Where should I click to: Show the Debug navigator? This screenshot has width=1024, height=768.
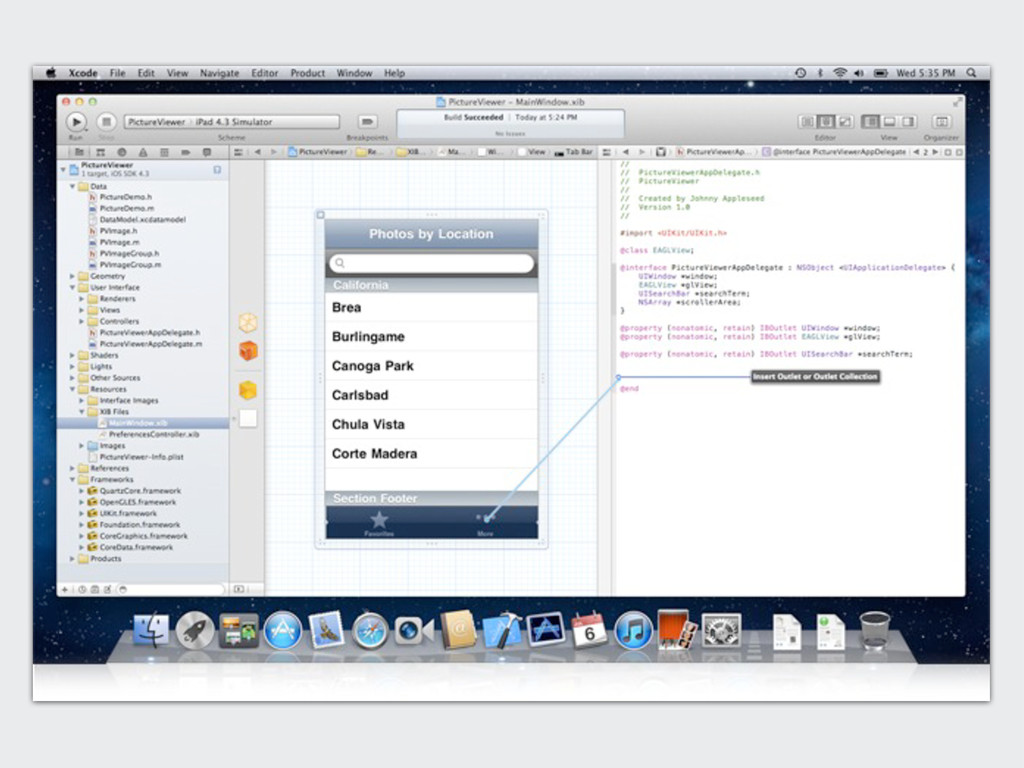click(165, 152)
